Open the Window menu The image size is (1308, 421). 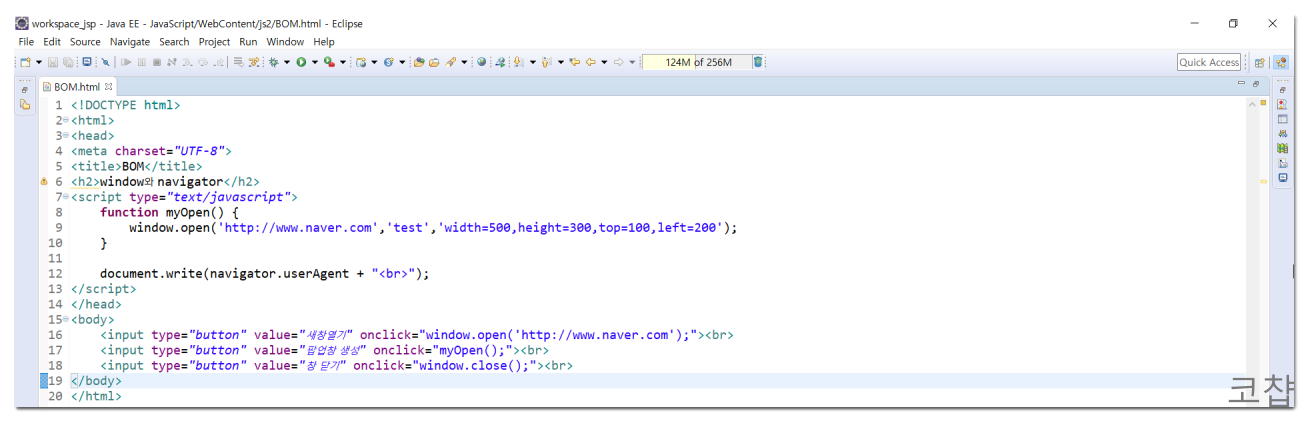coord(285,42)
